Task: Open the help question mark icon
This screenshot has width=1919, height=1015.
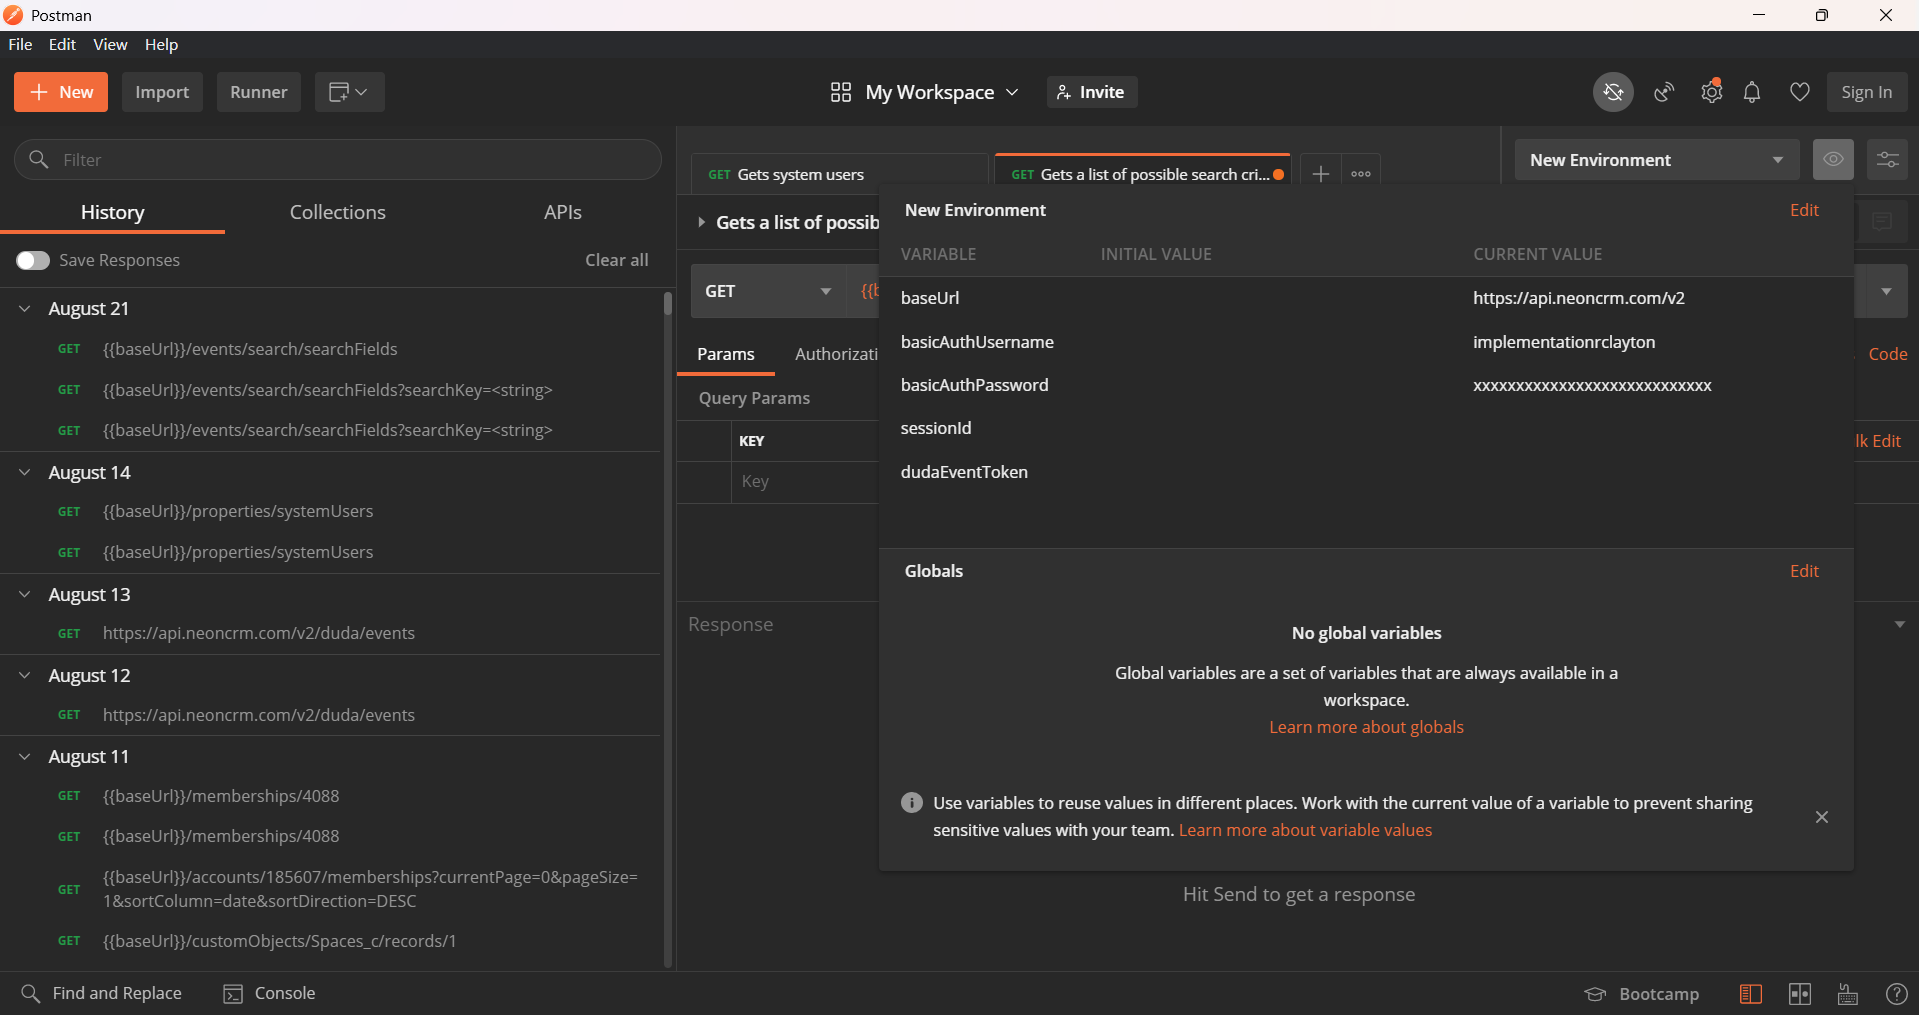Action: 1896,994
